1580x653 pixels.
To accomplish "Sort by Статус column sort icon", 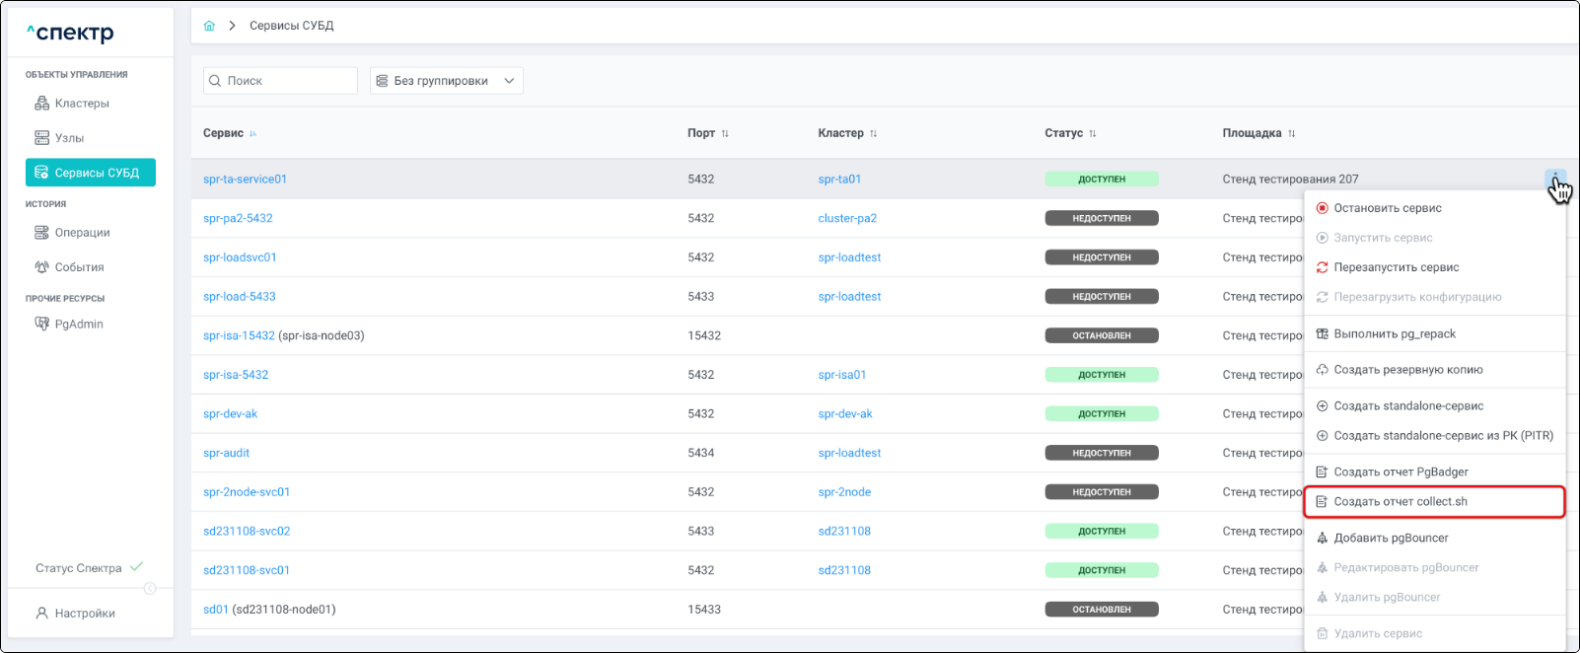I will [1092, 134].
